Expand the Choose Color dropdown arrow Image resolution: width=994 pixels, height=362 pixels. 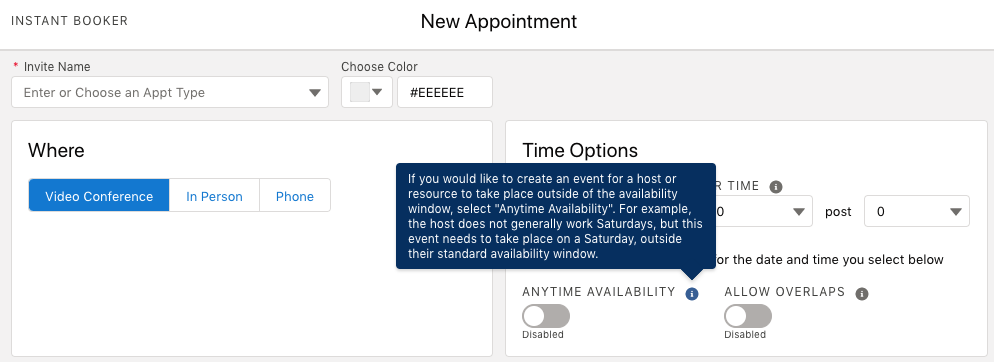(378, 92)
